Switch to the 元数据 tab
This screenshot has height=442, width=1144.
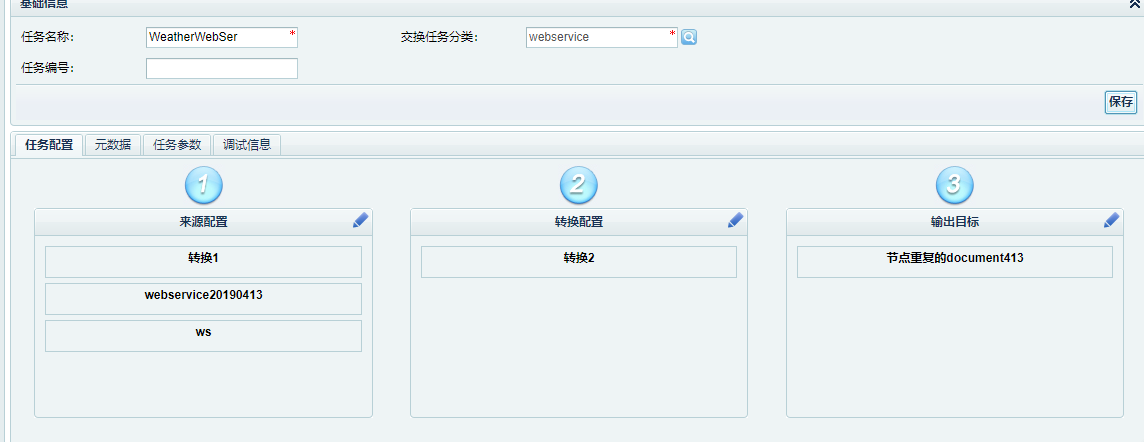click(x=113, y=144)
